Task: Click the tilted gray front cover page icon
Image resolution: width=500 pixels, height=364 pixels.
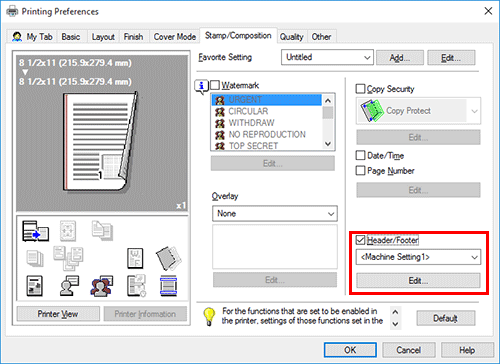Action: (x=168, y=258)
